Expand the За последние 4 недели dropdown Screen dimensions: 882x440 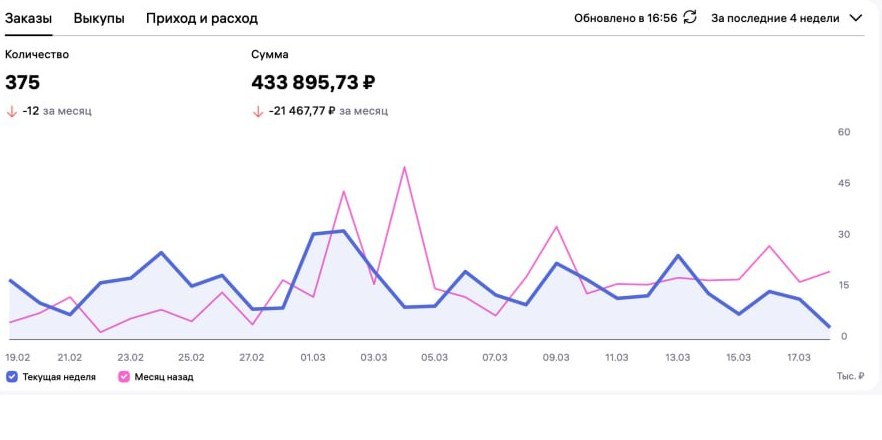(786, 18)
